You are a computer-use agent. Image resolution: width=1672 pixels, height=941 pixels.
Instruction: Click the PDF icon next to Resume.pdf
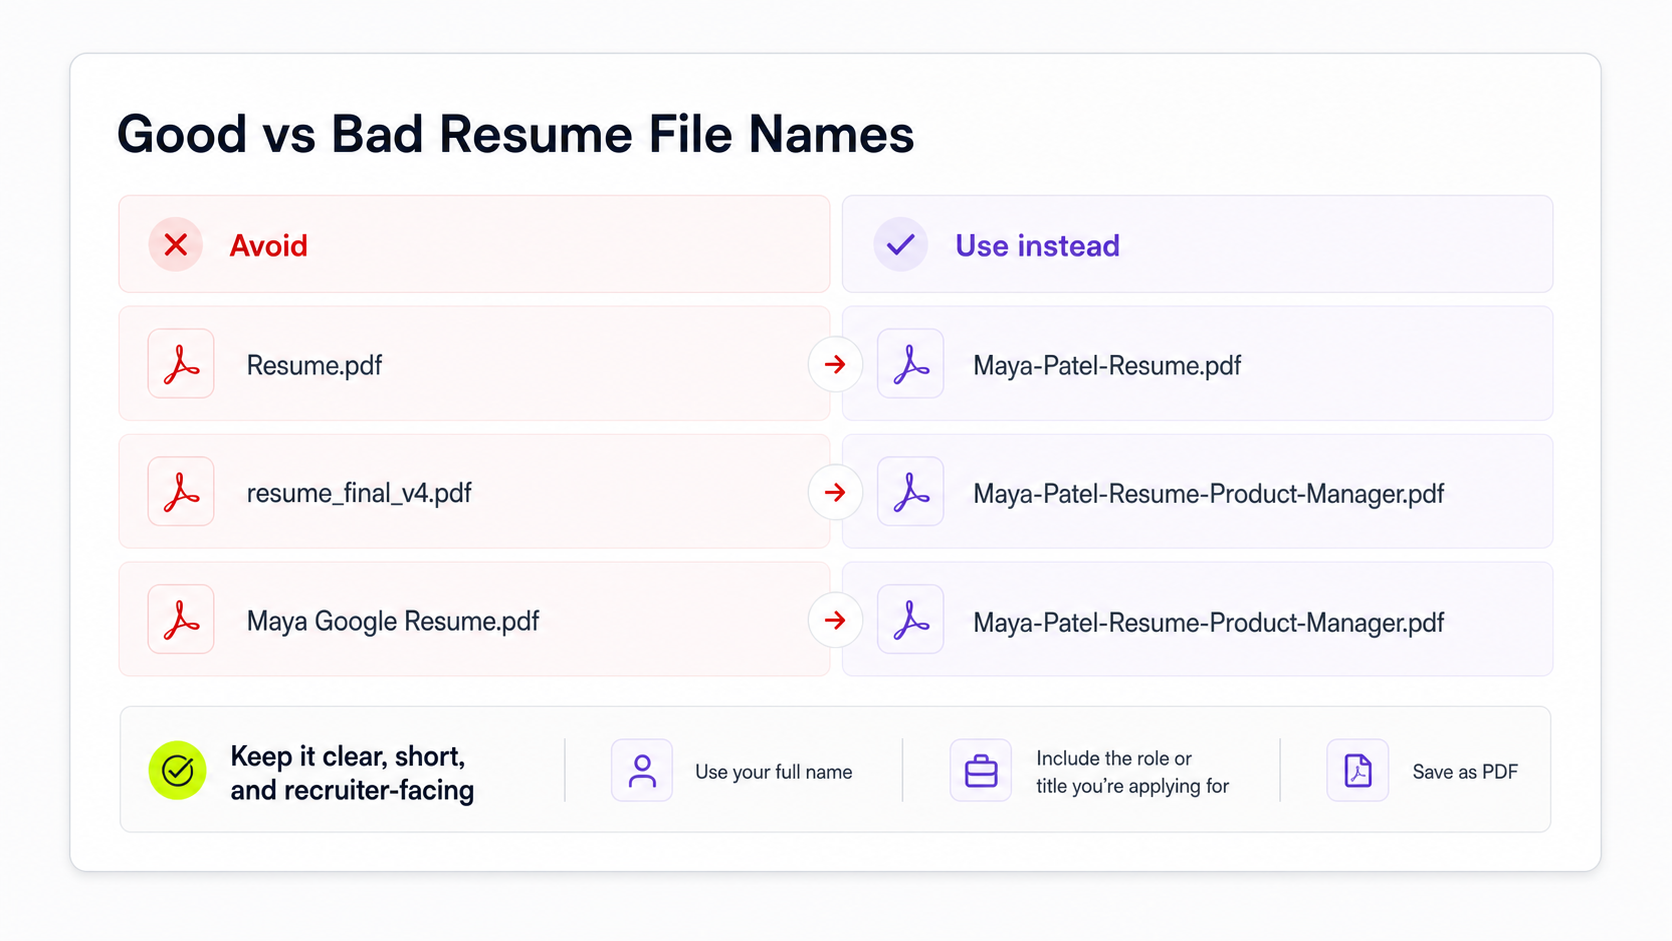point(181,364)
